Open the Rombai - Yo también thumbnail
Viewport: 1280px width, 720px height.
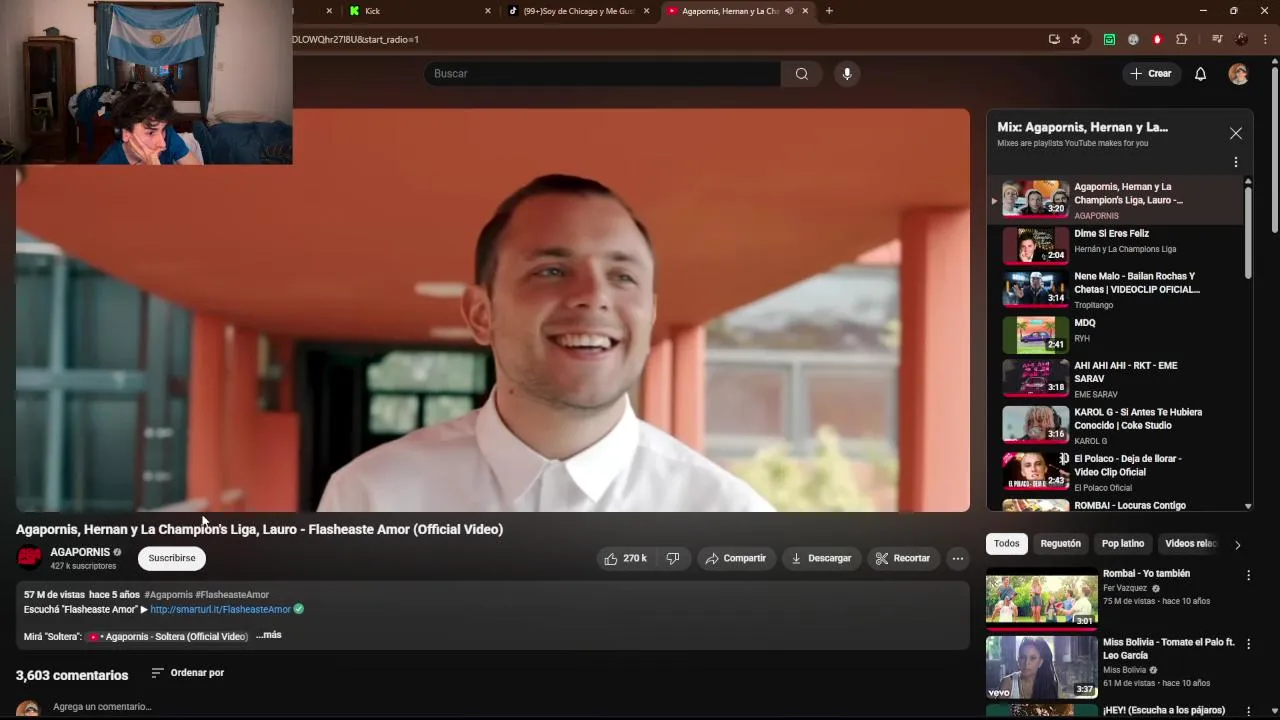point(1041,598)
